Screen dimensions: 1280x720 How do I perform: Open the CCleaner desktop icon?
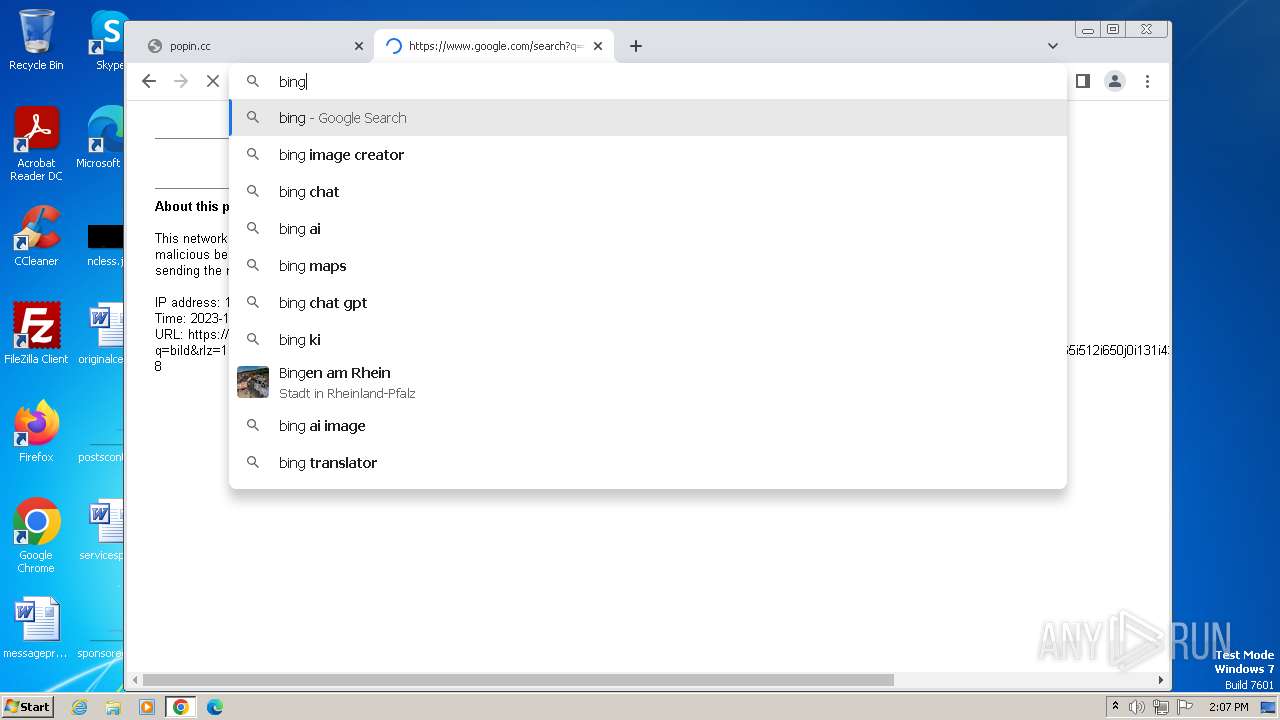pyautogui.click(x=36, y=237)
